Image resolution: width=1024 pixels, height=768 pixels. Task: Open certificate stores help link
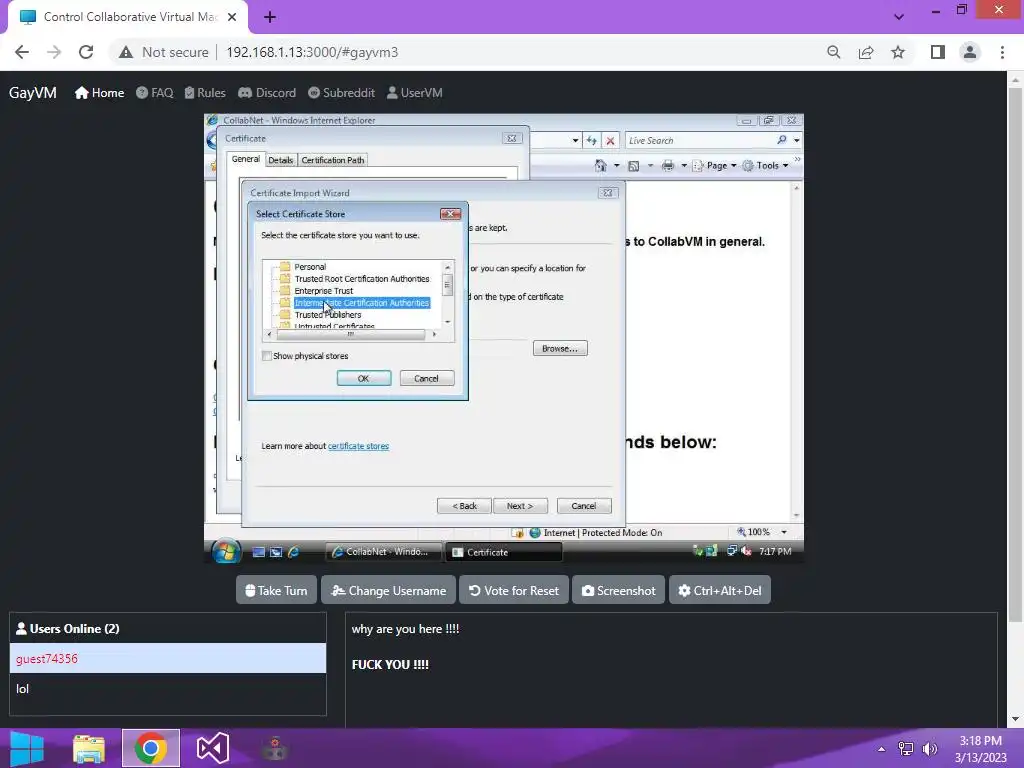pos(359,446)
